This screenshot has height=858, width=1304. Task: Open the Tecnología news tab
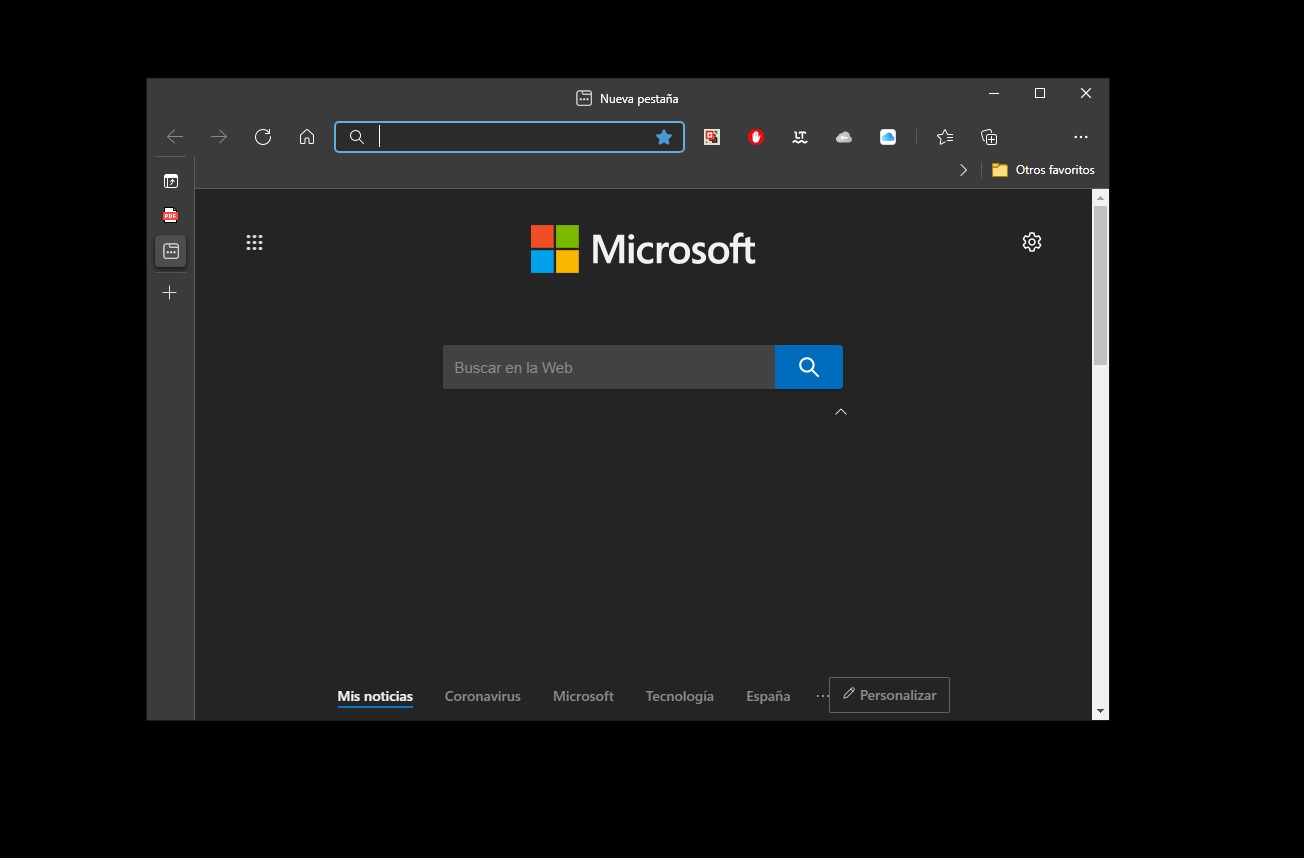pyautogui.click(x=680, y=696)
